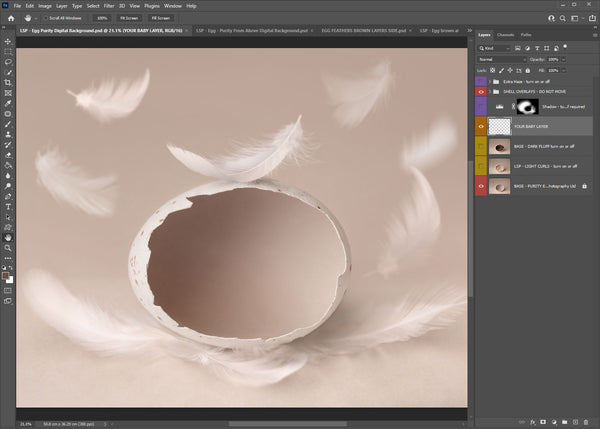Click the 100% zoom button
The height and width of the screenshot is (429, 600).
pos(101,18)
